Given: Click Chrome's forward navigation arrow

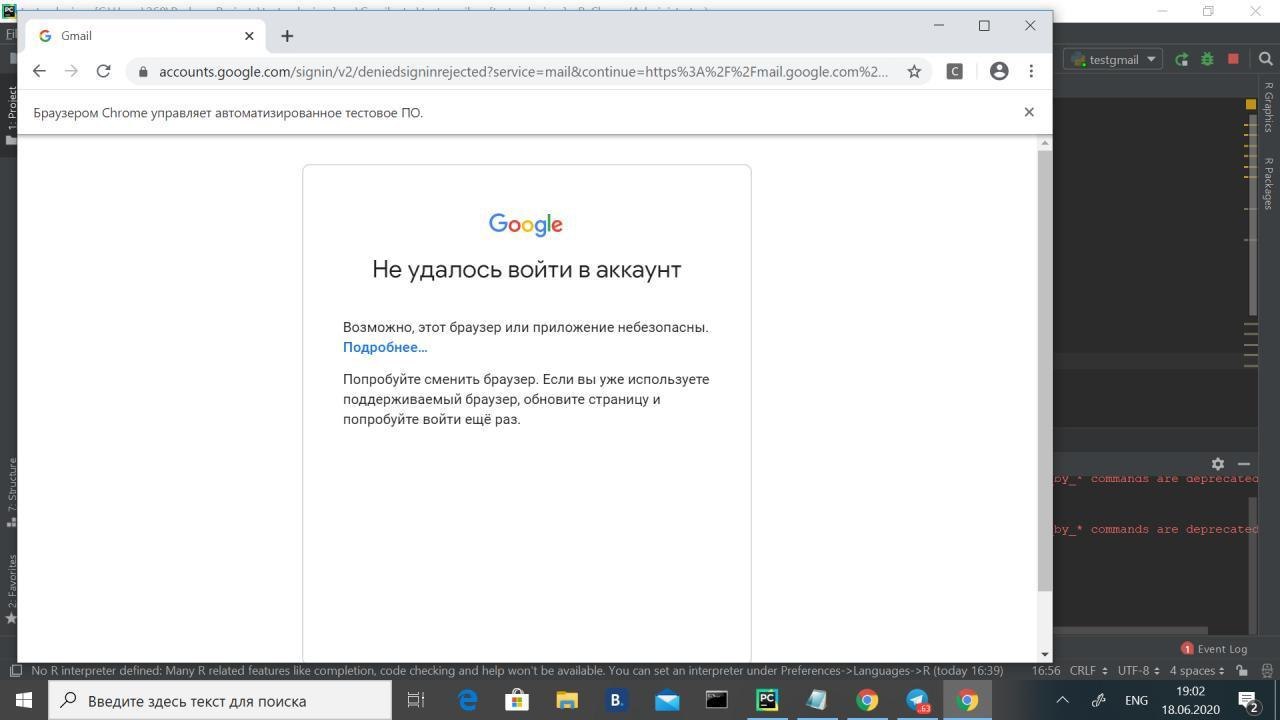Looking at the screenshot, I should 71,71.
